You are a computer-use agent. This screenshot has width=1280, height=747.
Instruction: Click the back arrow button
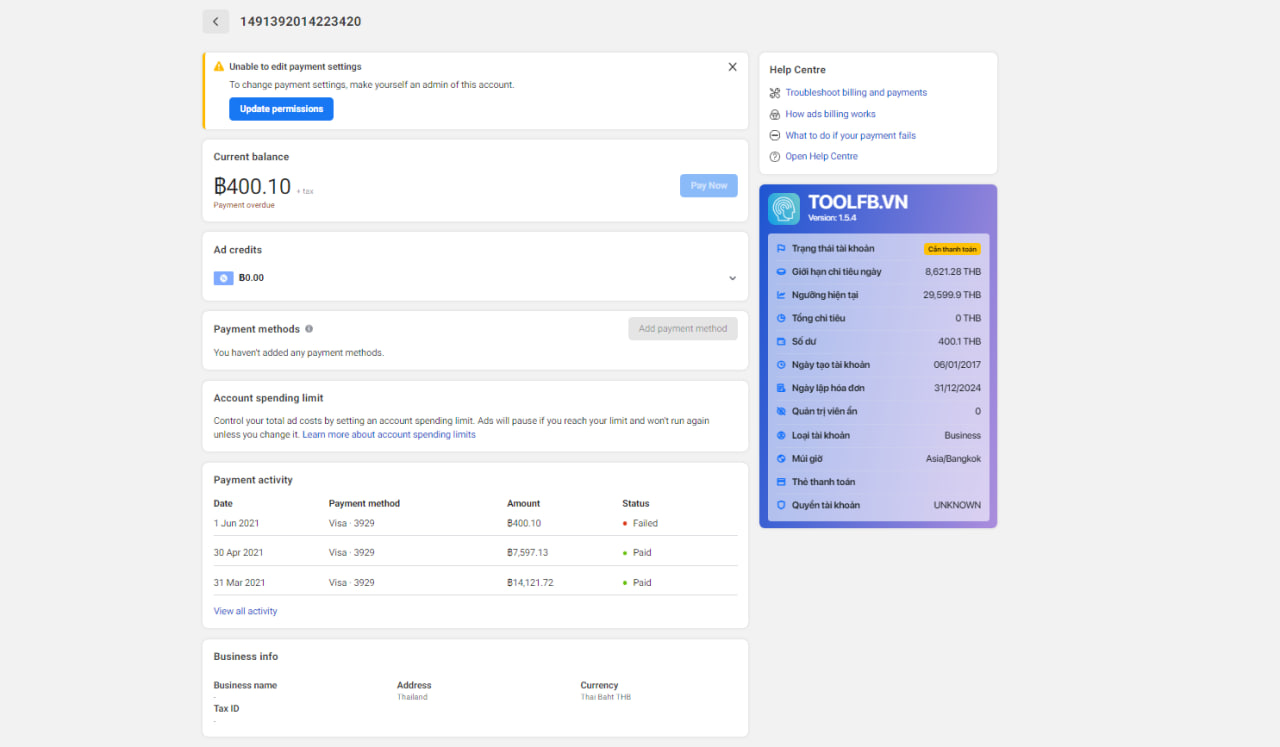[215, 21]
